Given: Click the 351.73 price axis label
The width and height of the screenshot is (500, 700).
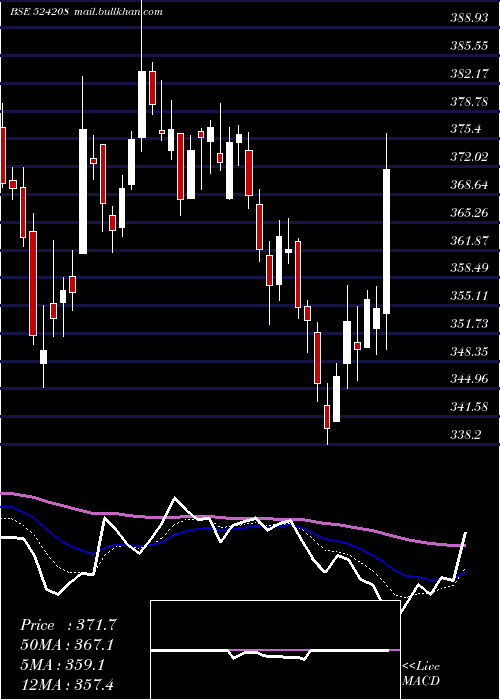Looking at the screenshot, I should pyautogui.click(x=470, y=324).
